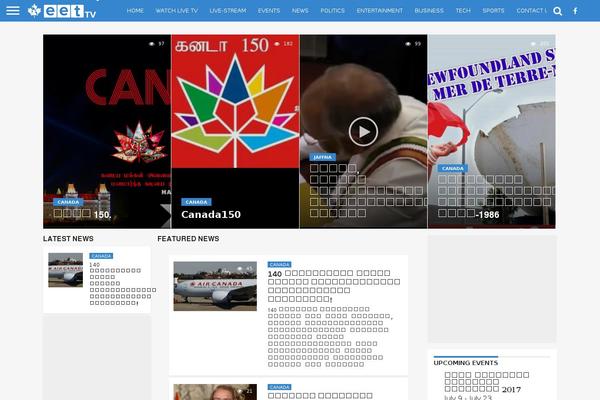The image size is (600, 400).
Task: Click the Latest News heading
Action: [x=68, y=238]
